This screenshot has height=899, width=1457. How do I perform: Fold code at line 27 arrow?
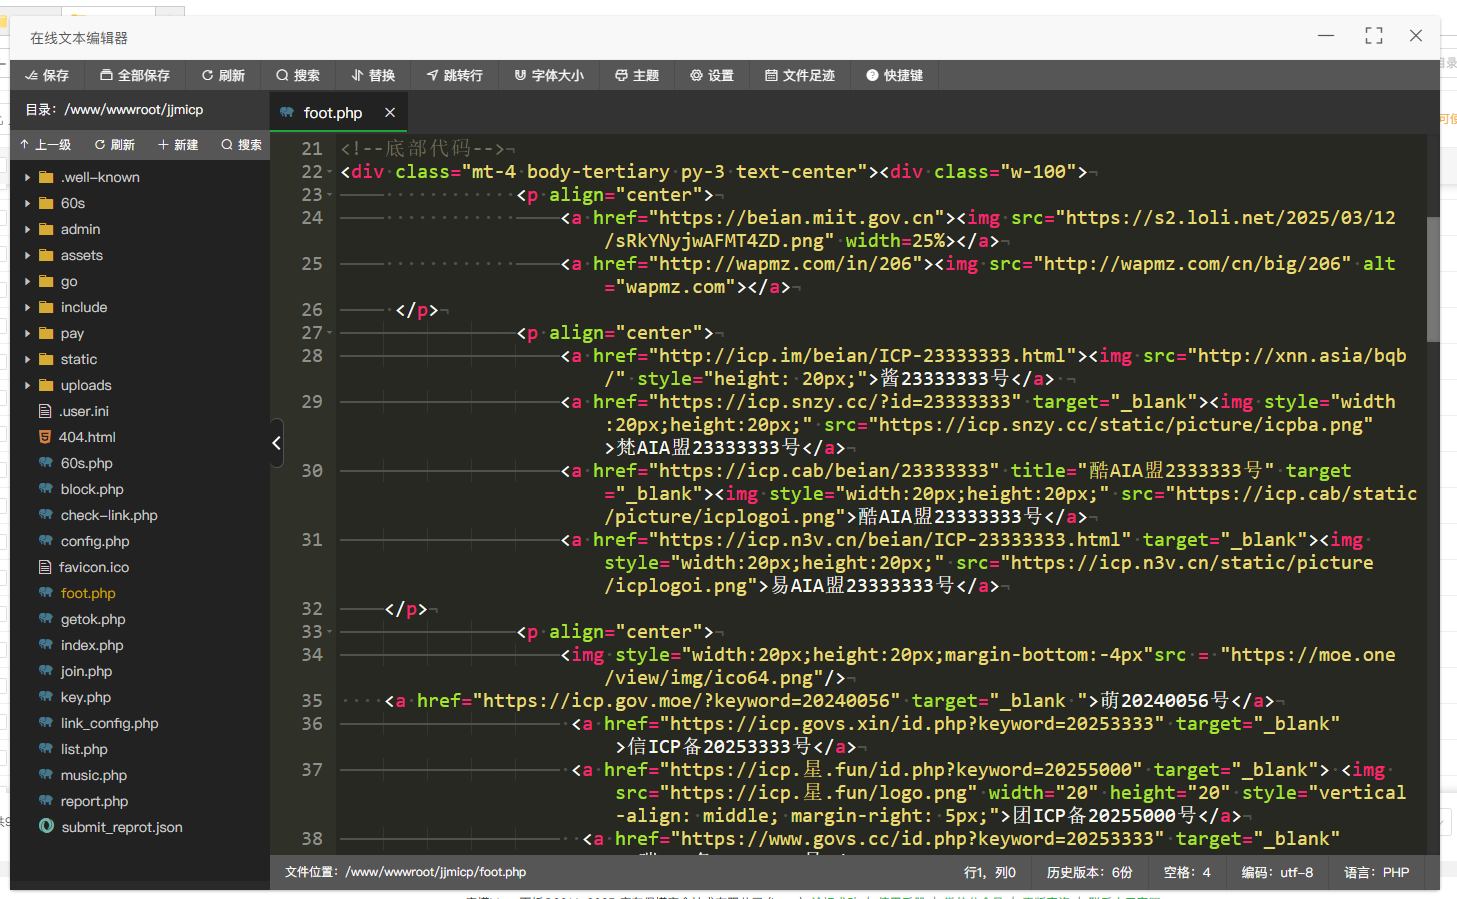tap(330, 333)
